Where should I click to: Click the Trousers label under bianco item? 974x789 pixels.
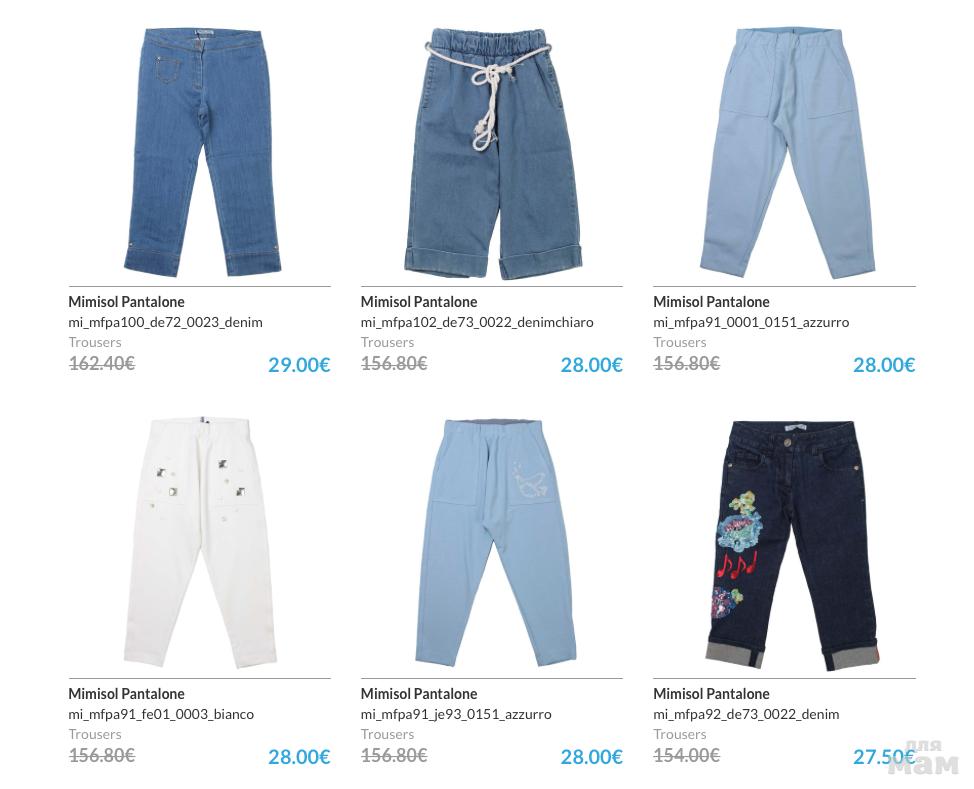click(94, 734)
